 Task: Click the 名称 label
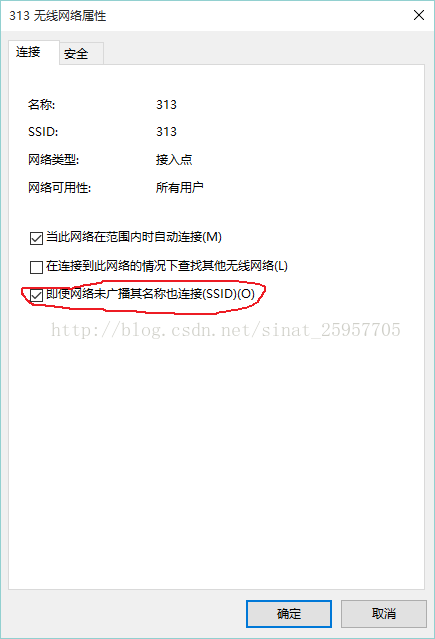pos(42,105)
